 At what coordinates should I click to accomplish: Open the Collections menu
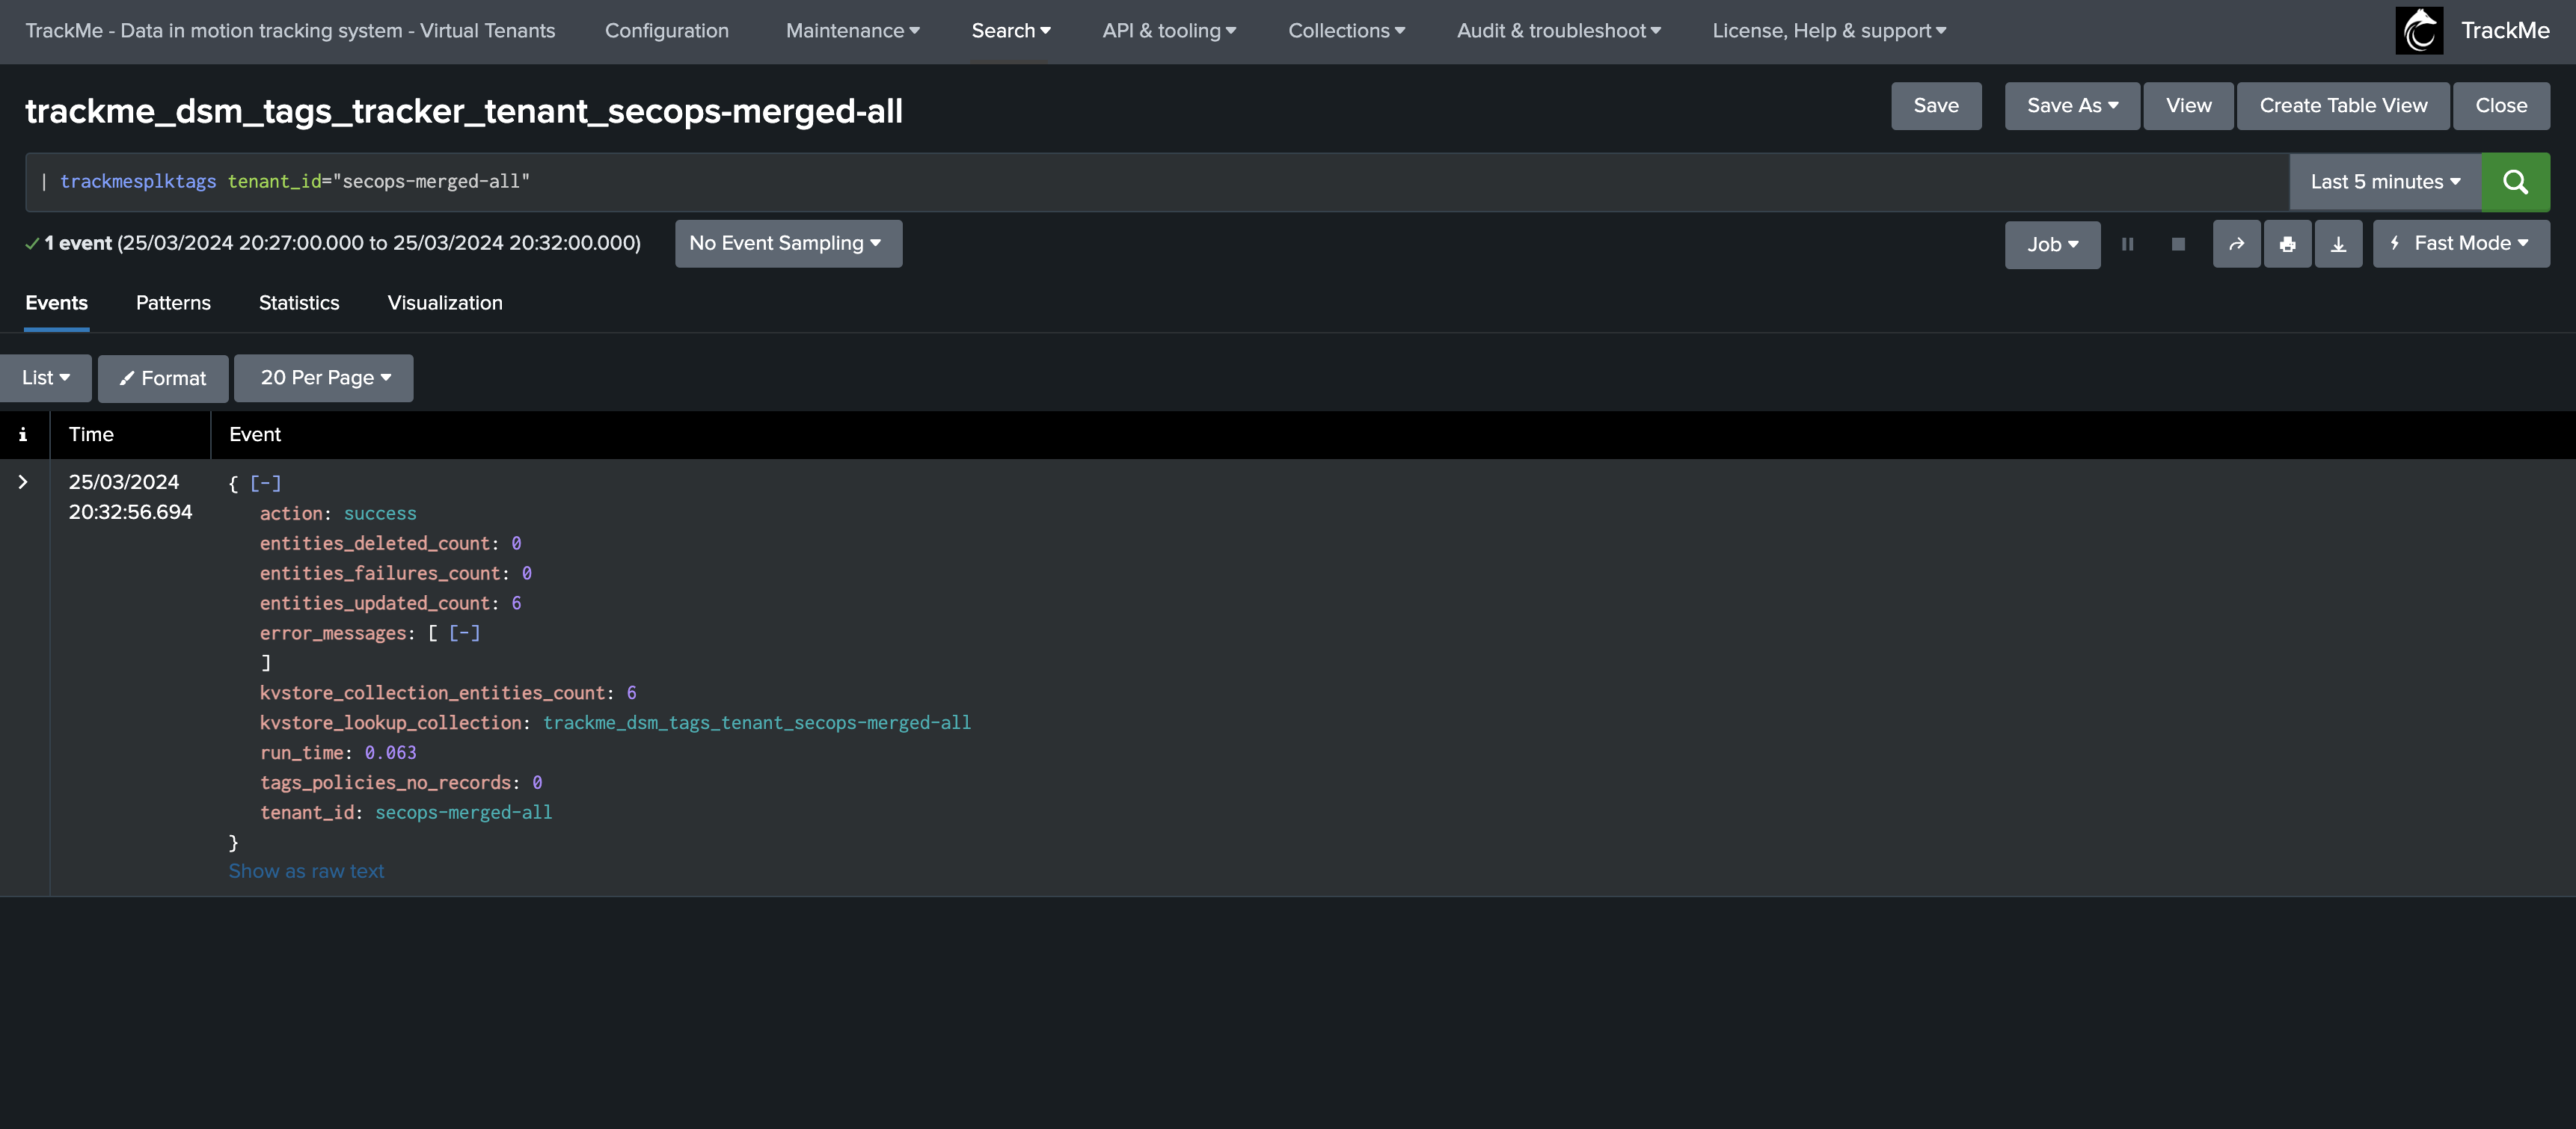coord(1345,31)
